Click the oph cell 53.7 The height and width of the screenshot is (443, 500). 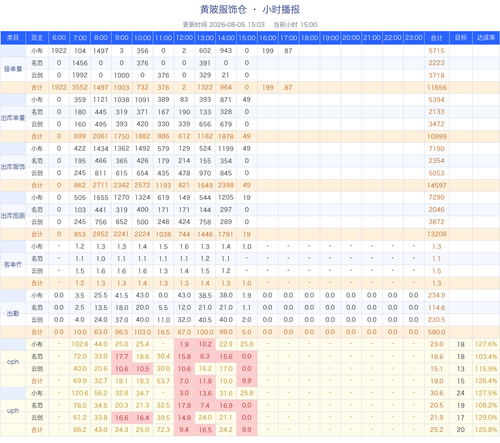point(163,381)
